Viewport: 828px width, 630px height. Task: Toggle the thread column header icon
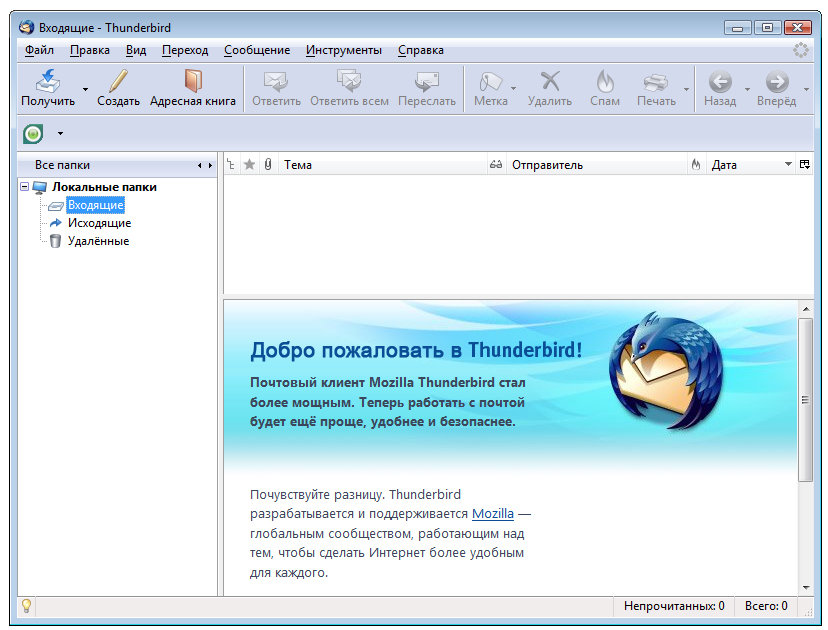[x=231, y=165]
